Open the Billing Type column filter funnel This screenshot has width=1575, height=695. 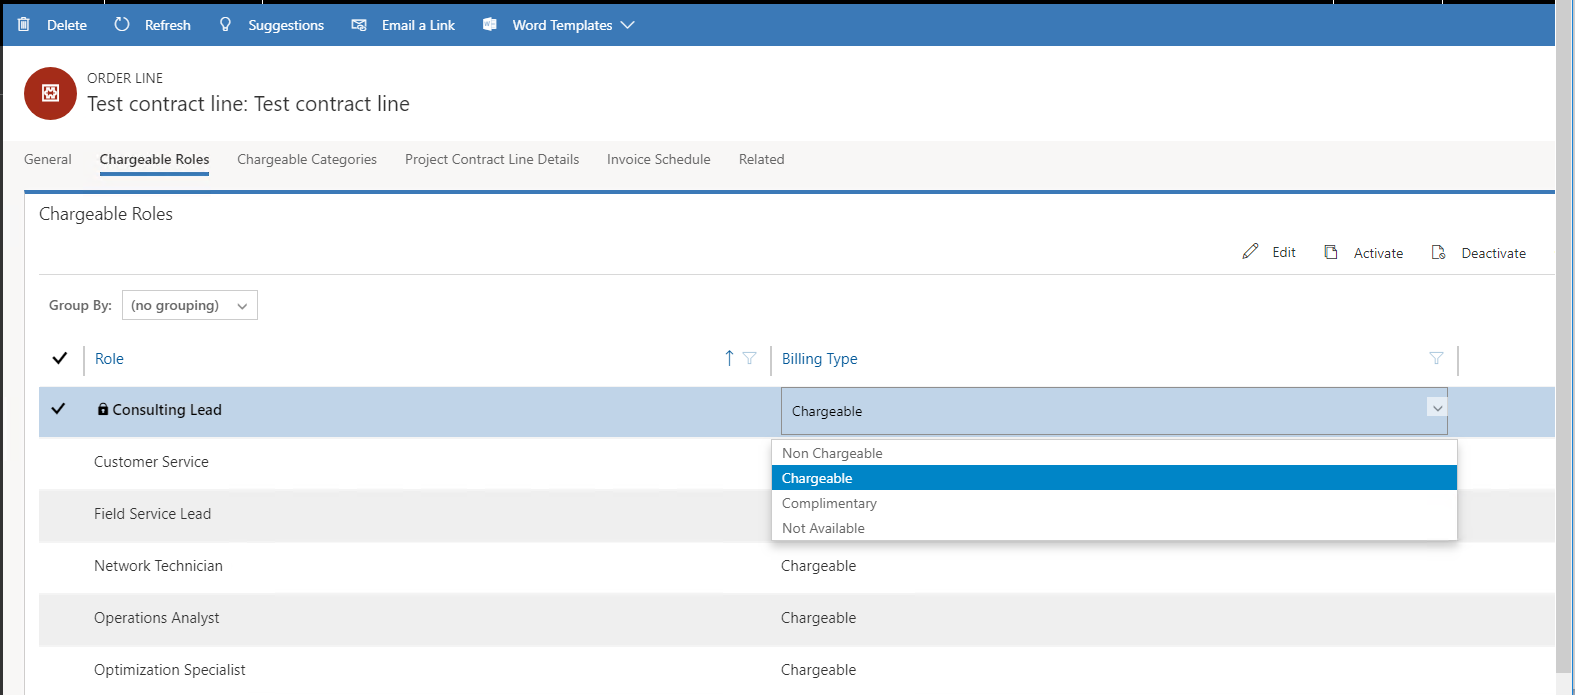pyautogui.click(x=1436, y=358)
